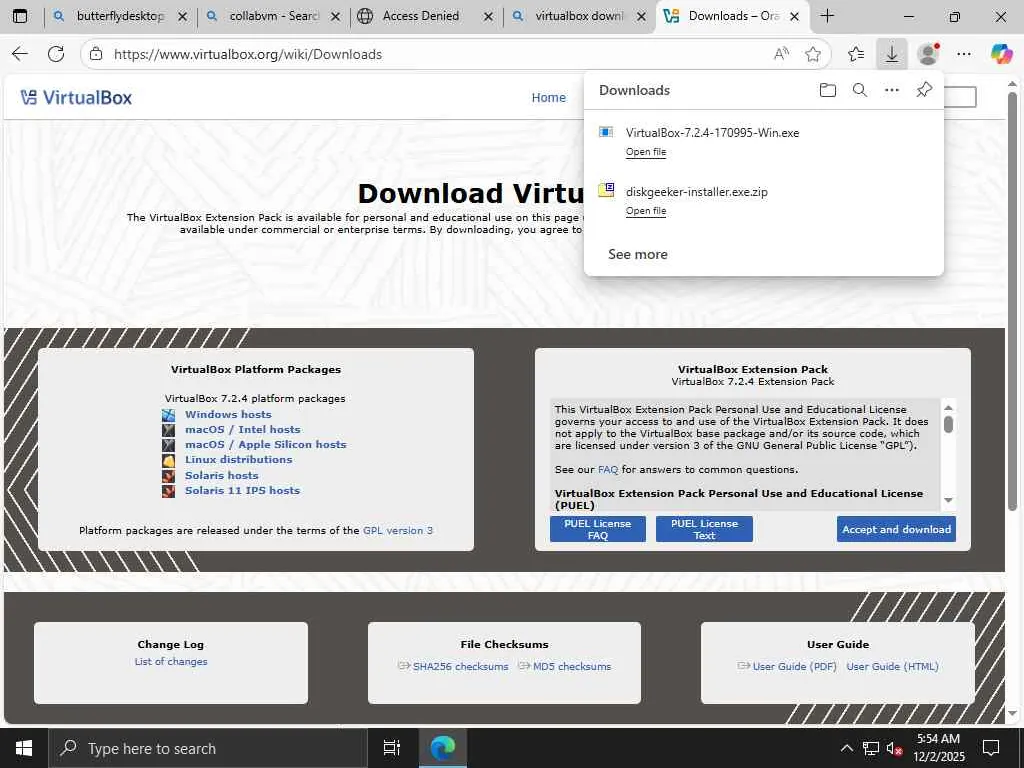View site information lock icon
Viewport: 1024px width, 768px height.
pos(96,54)
